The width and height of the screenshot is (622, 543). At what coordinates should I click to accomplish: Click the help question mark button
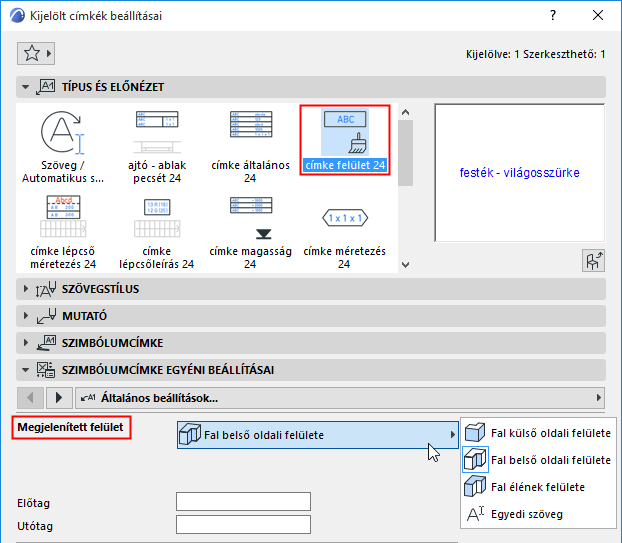[x=551, y=16]
